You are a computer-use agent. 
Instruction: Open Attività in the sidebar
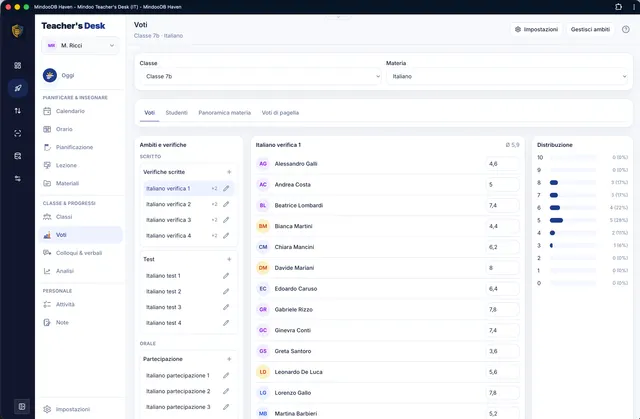point(81,304)
